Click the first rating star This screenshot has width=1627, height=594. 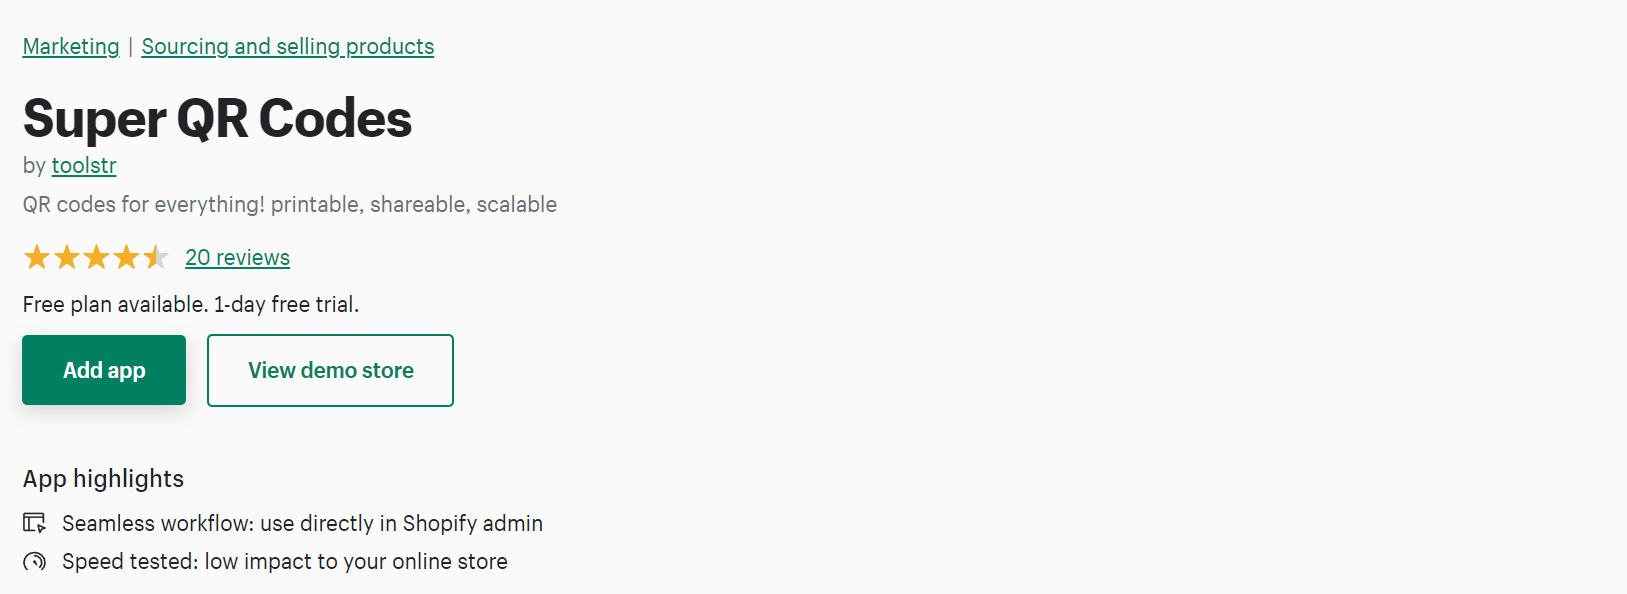pyautogui.click(x=37, y=258)
